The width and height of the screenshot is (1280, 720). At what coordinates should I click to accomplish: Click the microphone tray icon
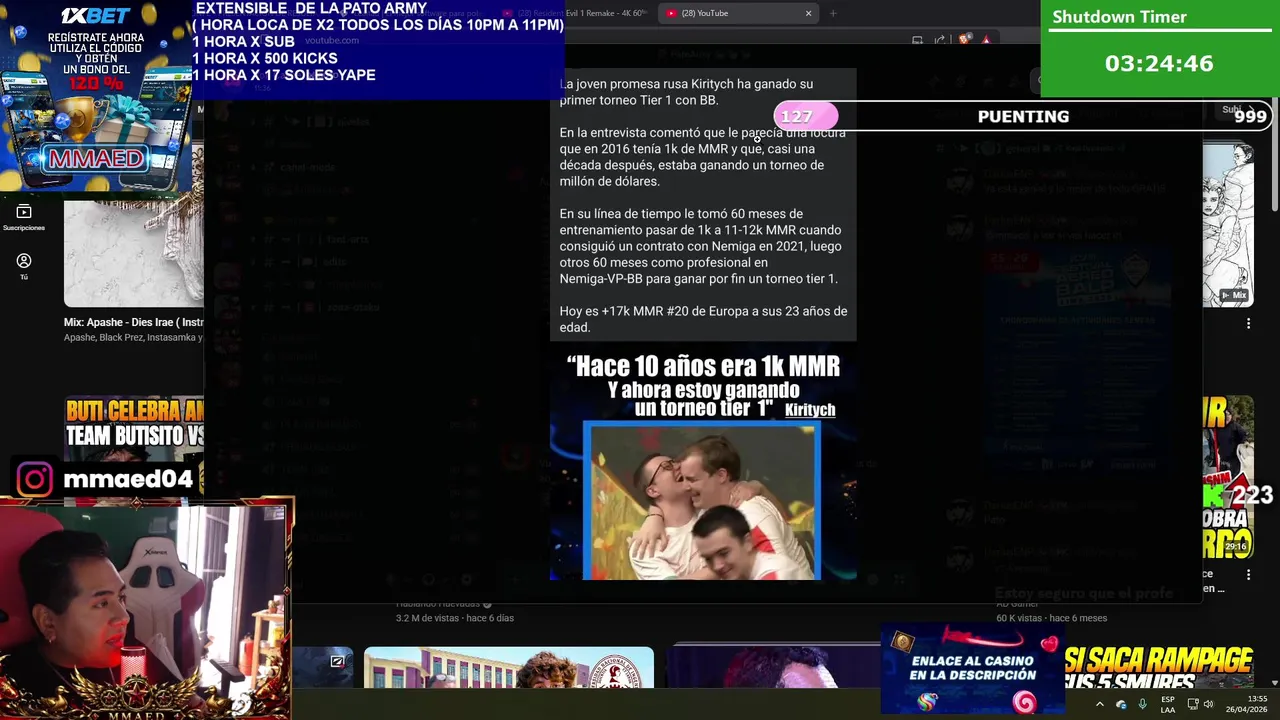[x=1142, y=704]
